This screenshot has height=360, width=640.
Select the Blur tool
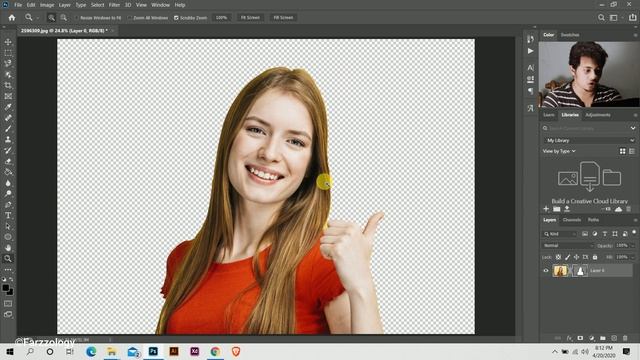(x=8, y=183)
